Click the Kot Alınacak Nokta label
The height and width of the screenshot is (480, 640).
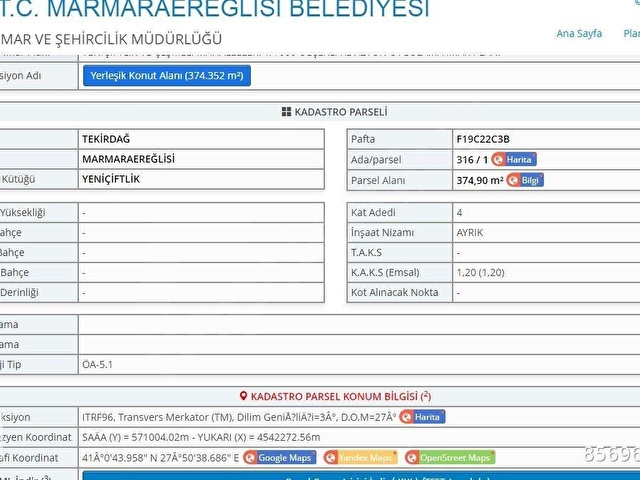tap(394, 293)
